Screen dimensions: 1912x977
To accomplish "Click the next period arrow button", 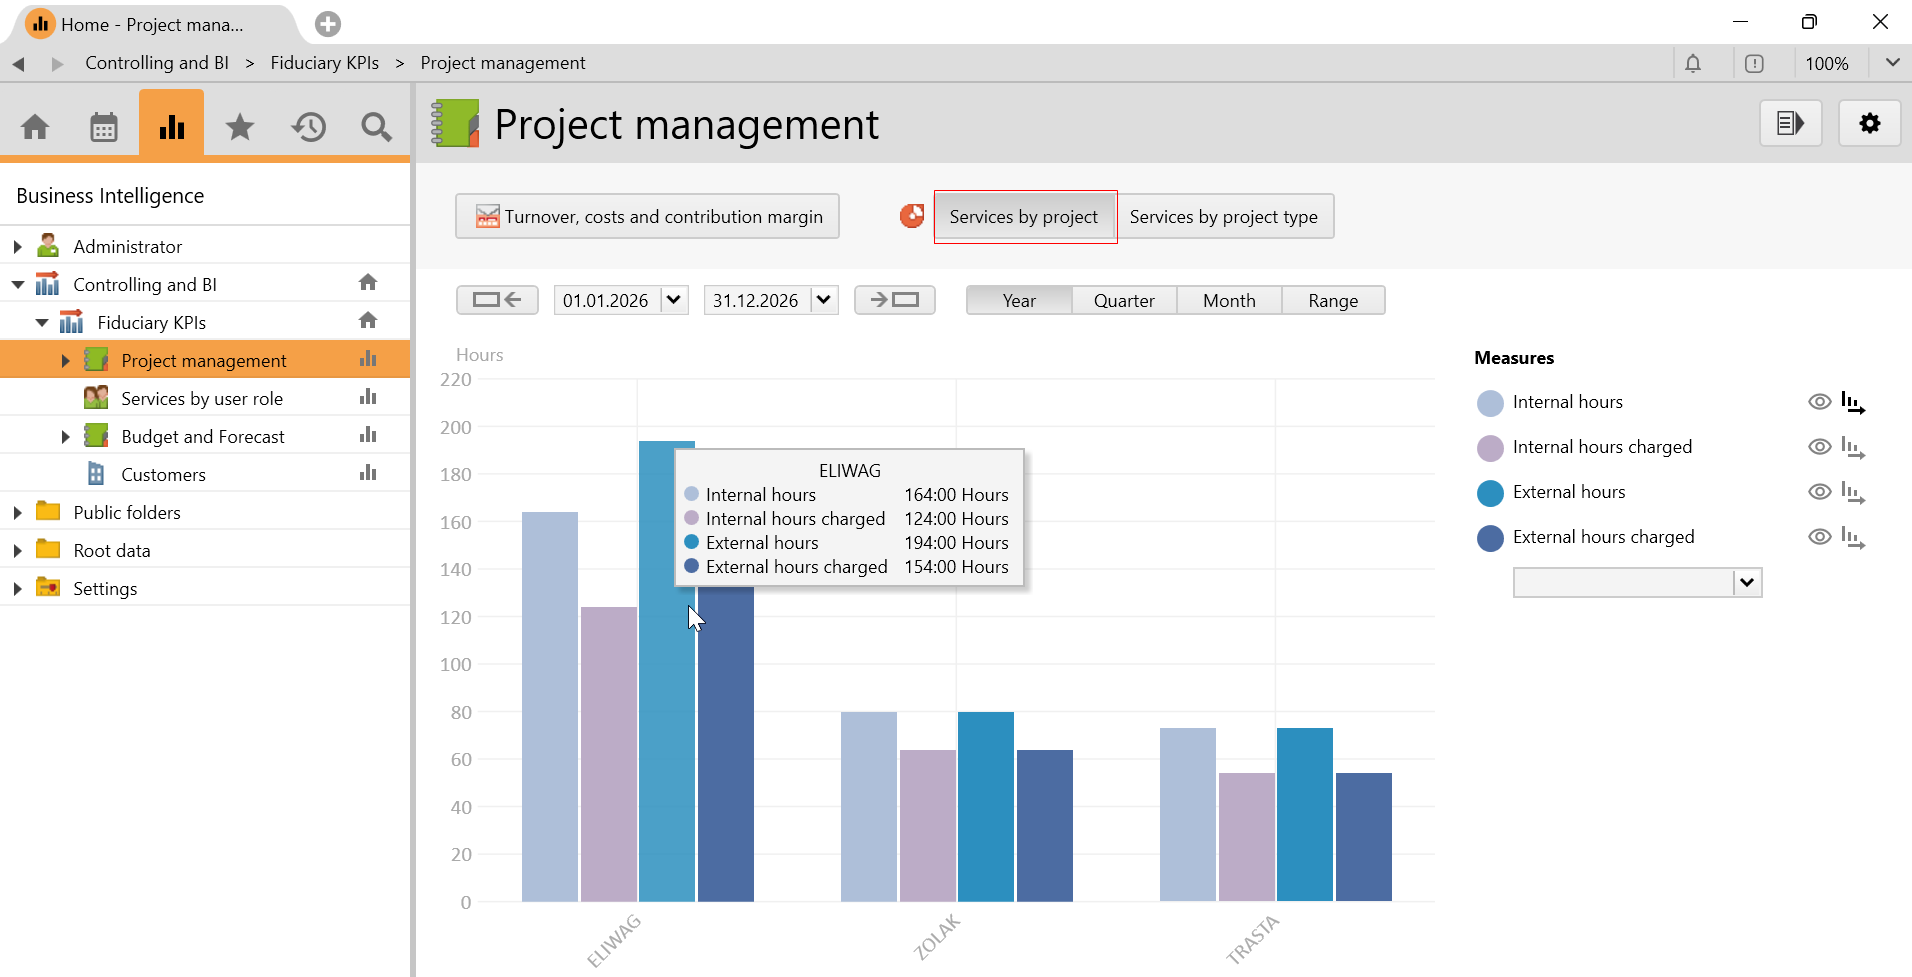I will 894,300.
